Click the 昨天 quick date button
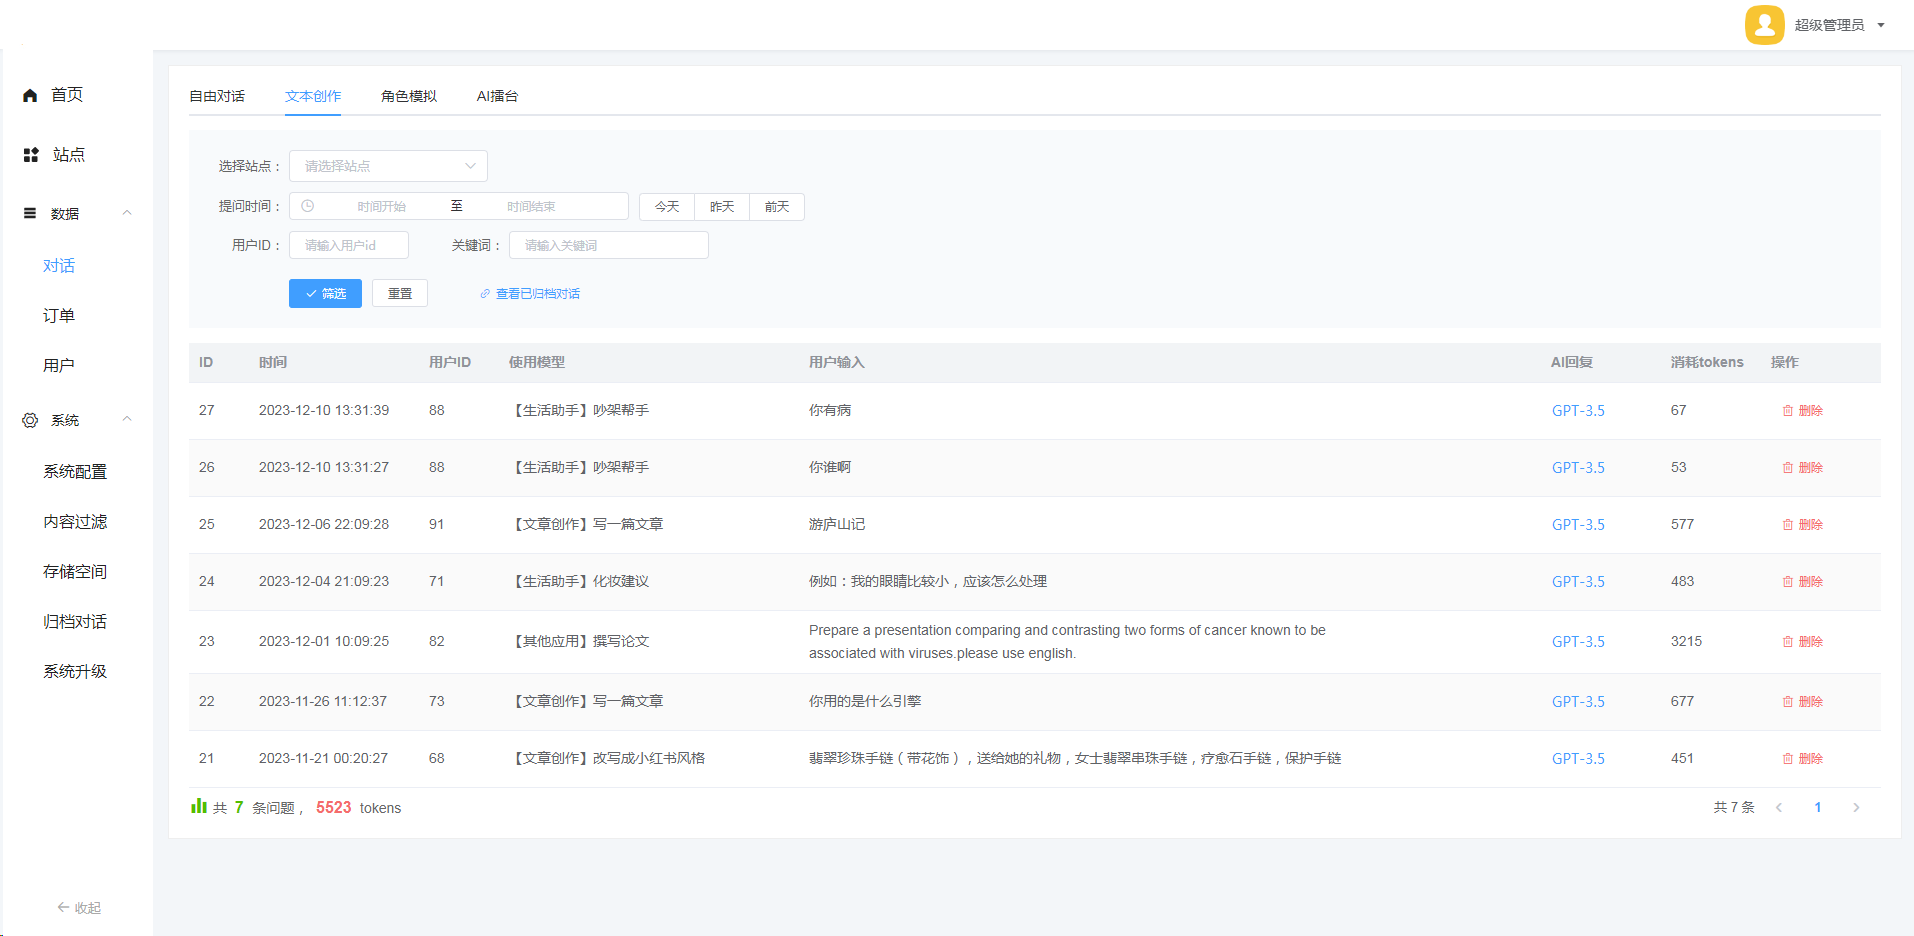Screen dimensions: 1914x936 pos(722,207)
